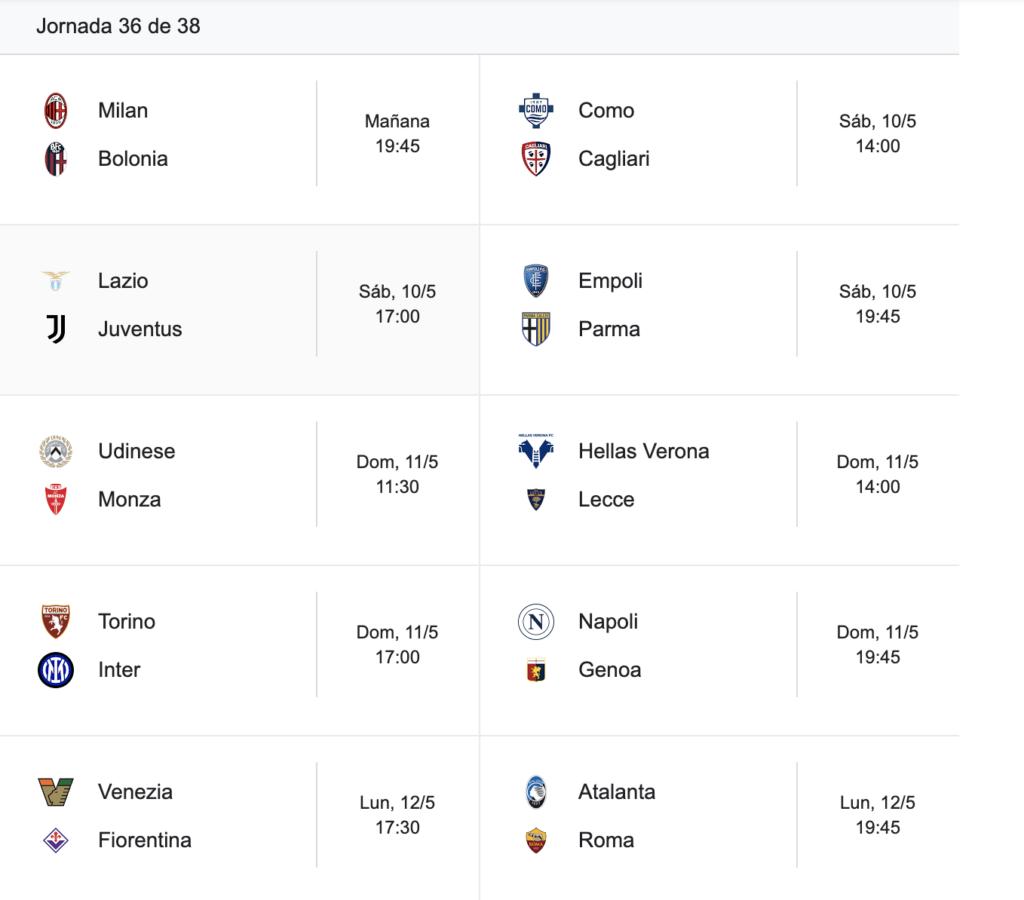The image size is (1024, 900).
Task: Open the Udinese team name
Action: tap(136, 451)
